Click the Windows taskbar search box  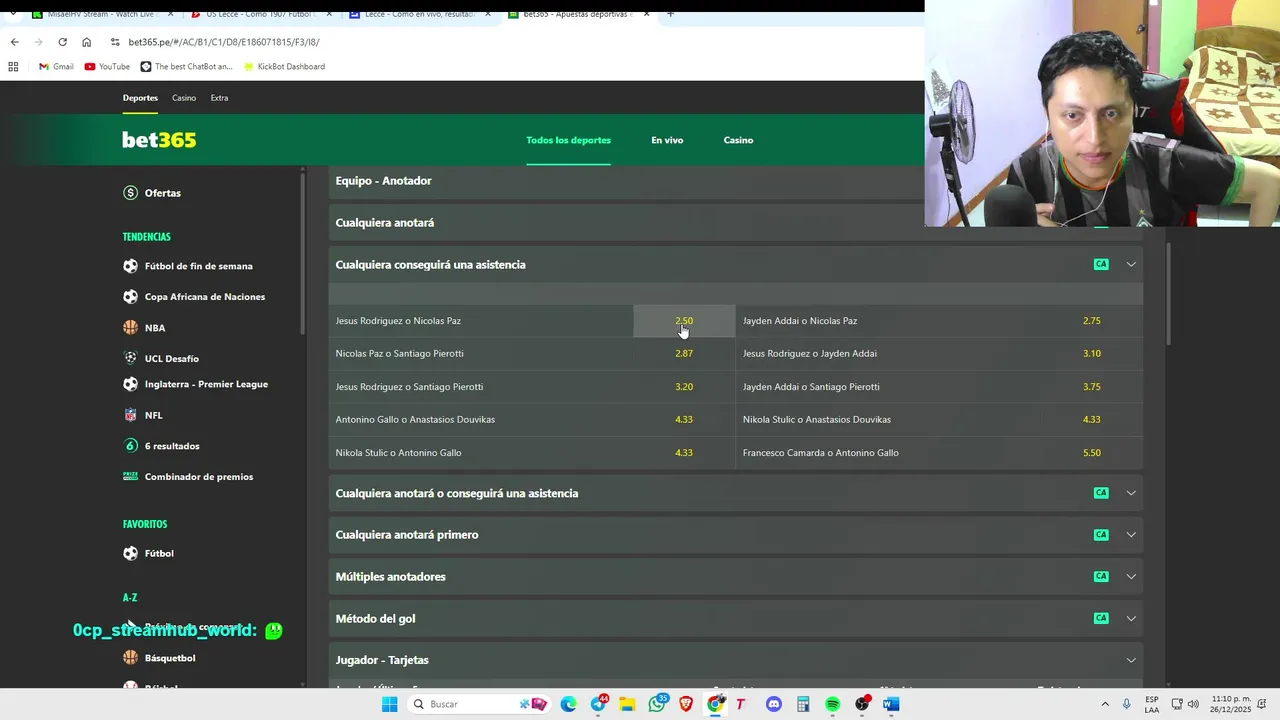[480, 704]
